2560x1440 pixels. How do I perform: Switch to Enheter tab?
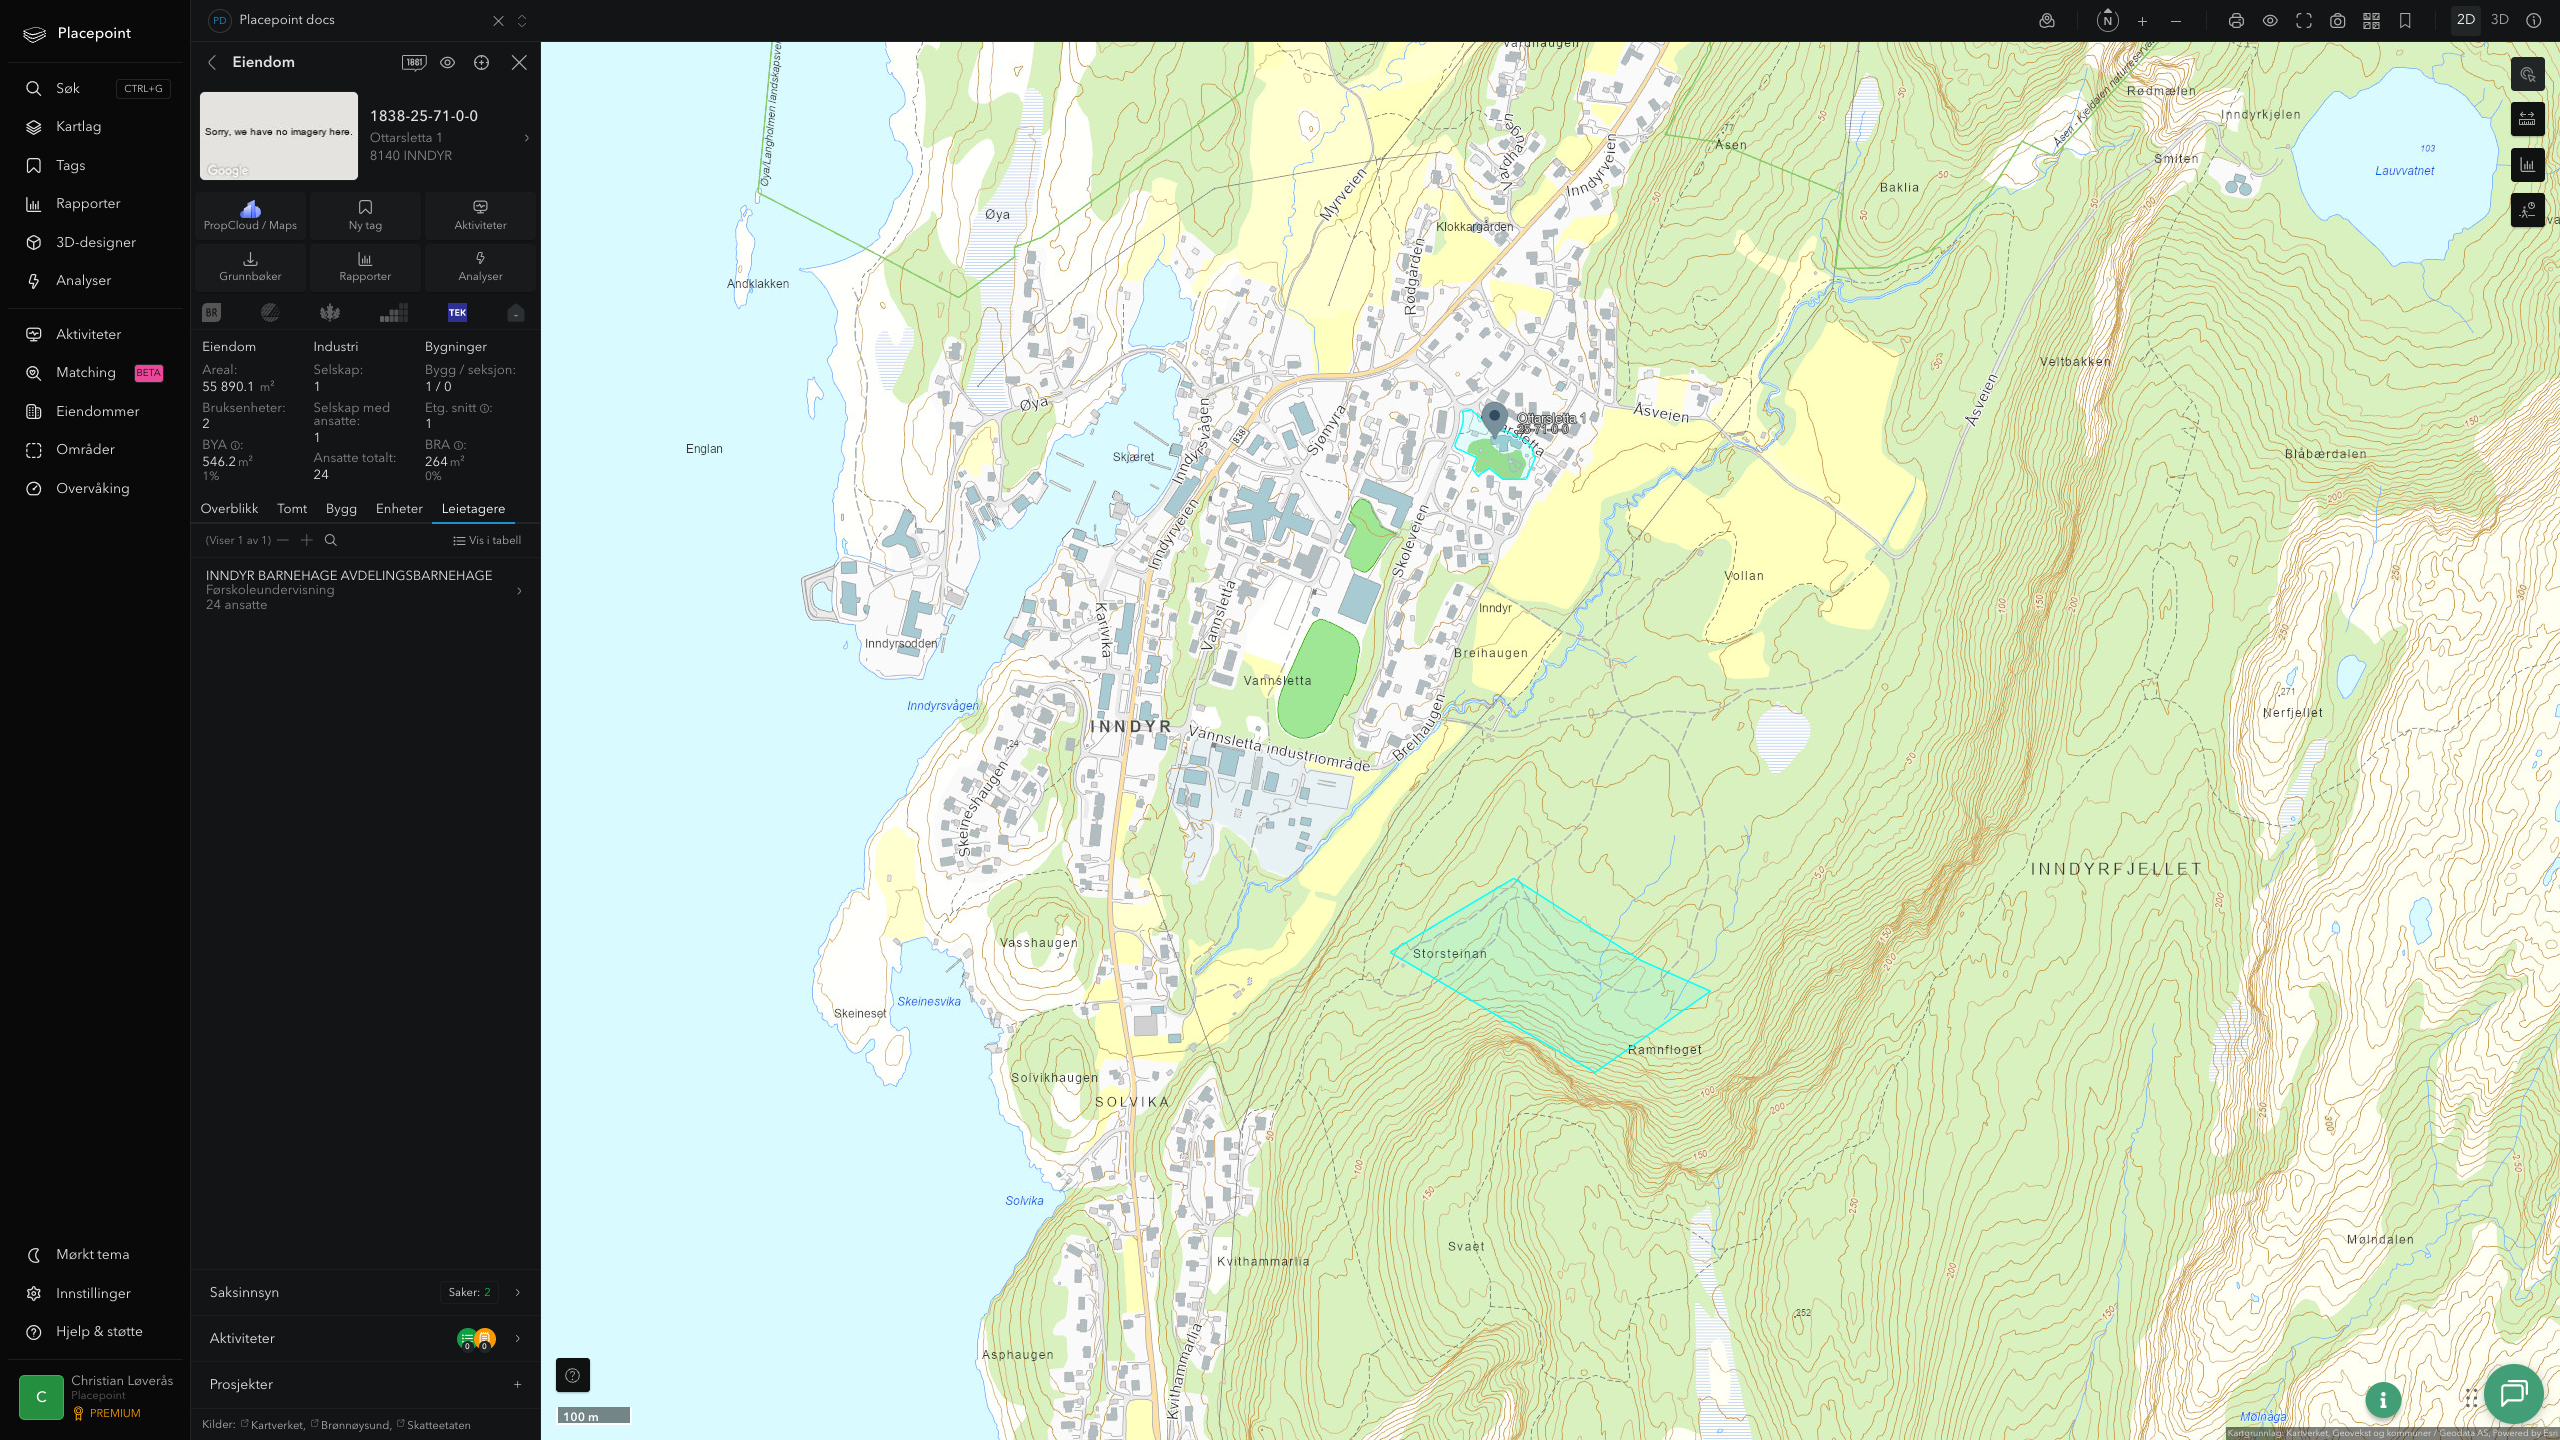coord(399,509)
